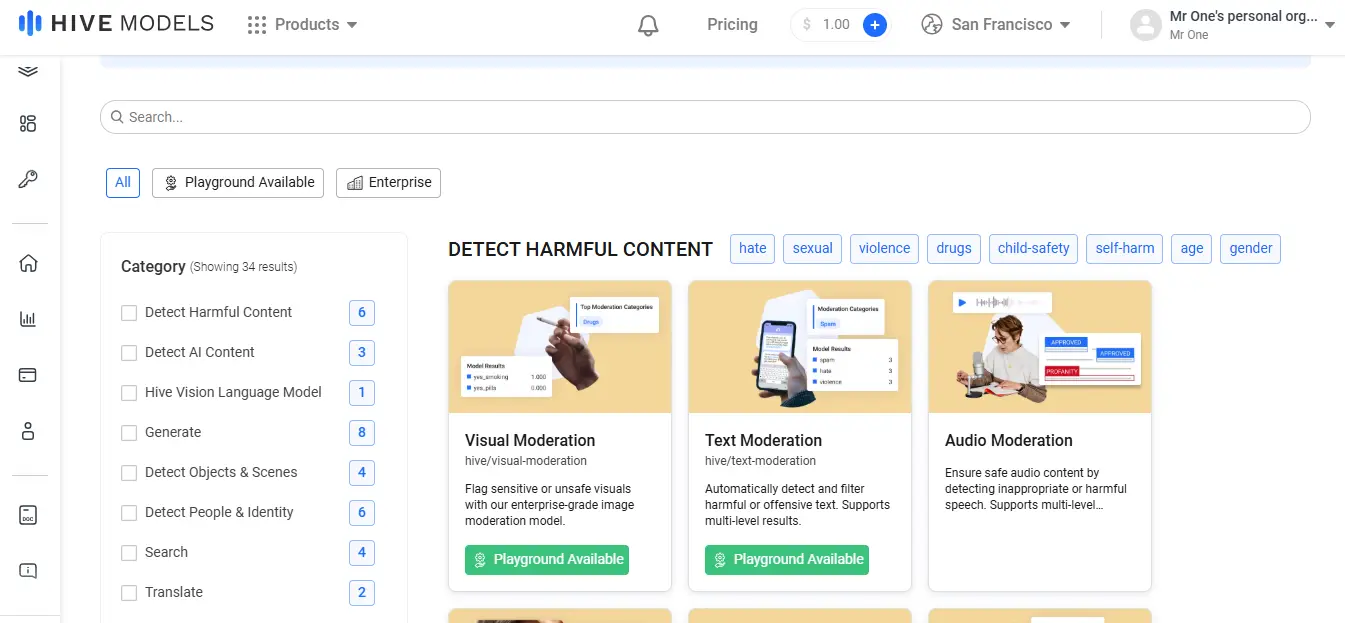This screenshot has width=1345, height=623.
Task: Click the Hive Models logo
Action: (116, 23)
